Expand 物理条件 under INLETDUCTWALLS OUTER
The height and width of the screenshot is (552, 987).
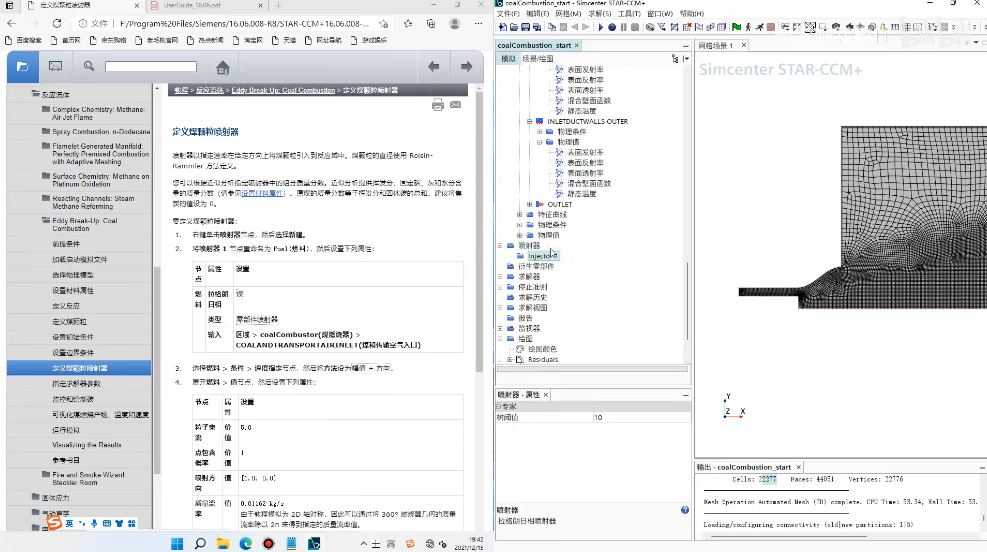pyautogui.click(x=539, y=132)
